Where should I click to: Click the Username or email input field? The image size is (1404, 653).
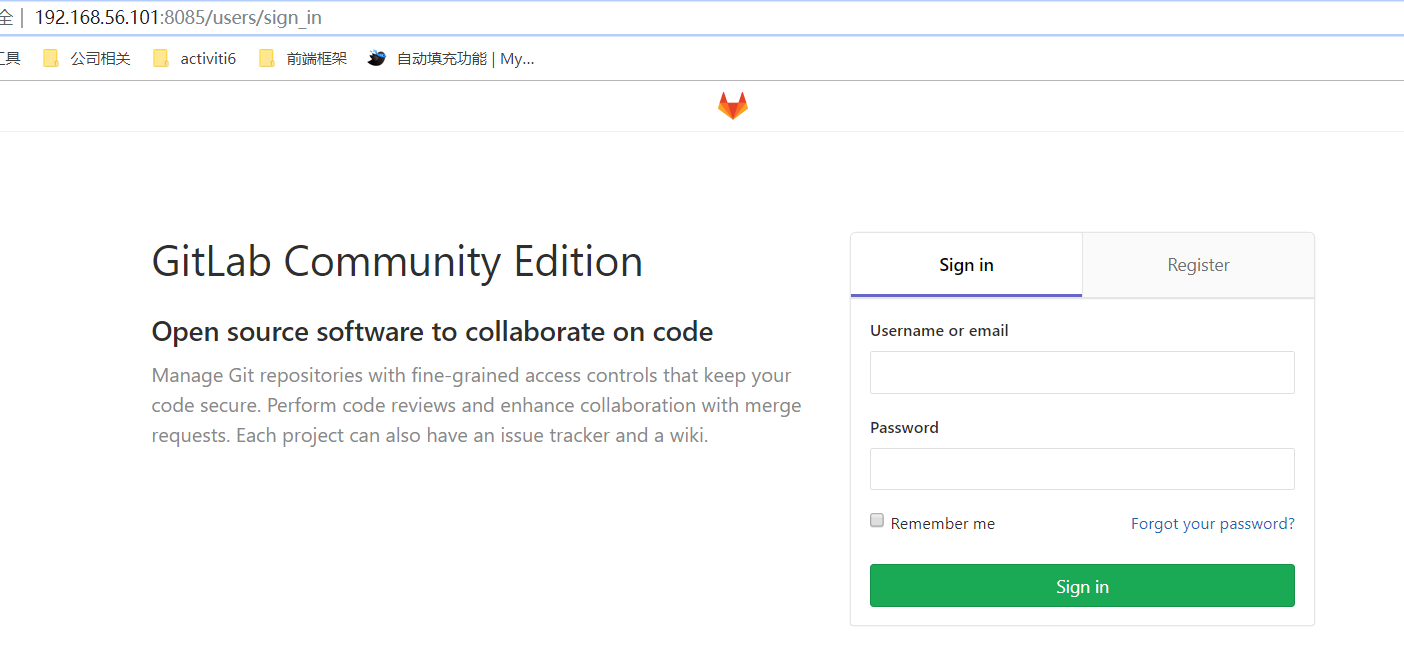[x=1081, y=372]
